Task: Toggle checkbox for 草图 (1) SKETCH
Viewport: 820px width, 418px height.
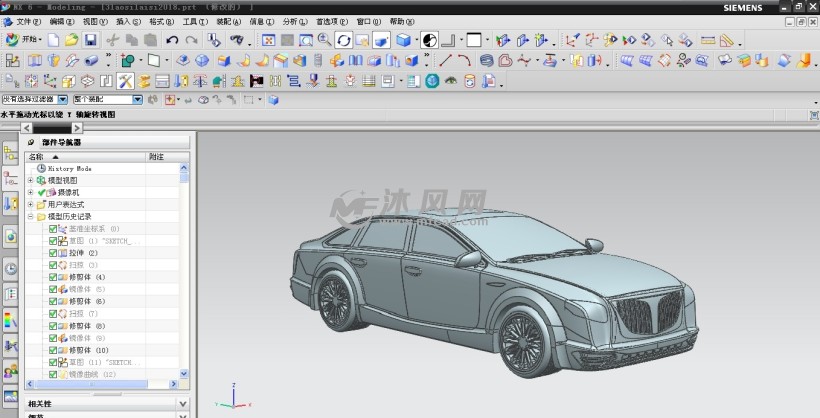Action: click(53, 241)
